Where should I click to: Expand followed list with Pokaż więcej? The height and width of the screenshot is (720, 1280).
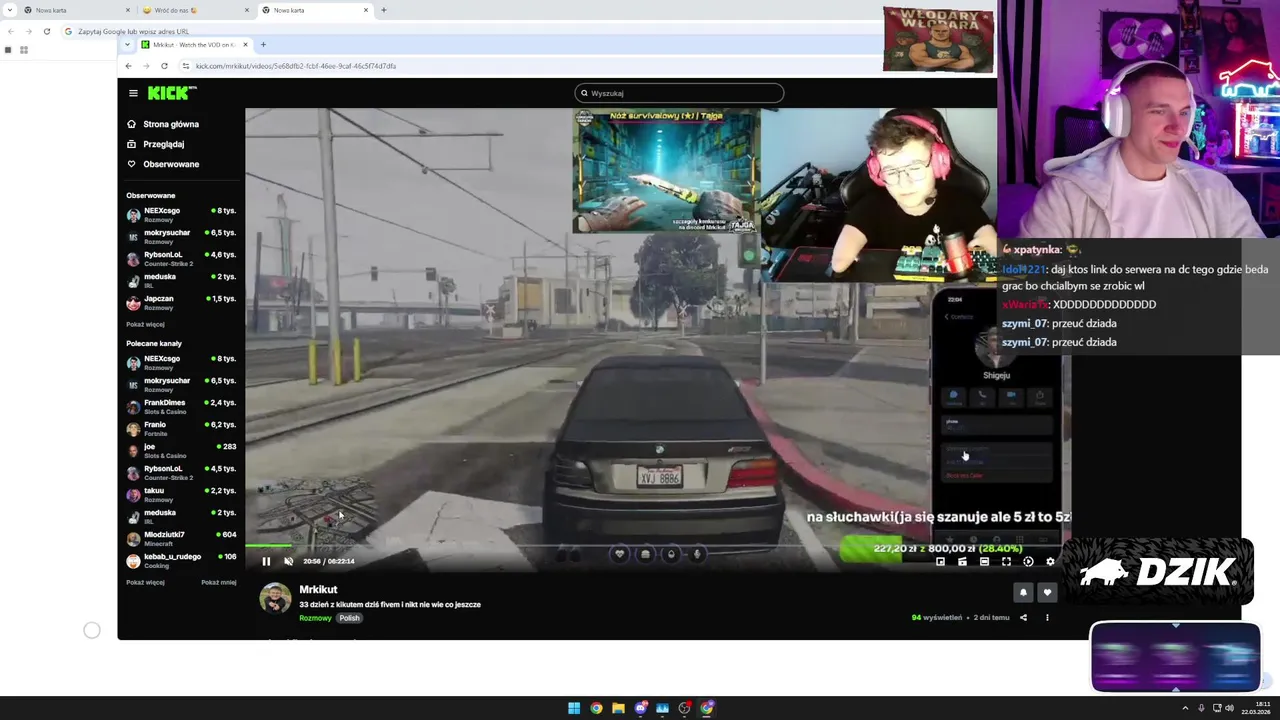[146, 324]
